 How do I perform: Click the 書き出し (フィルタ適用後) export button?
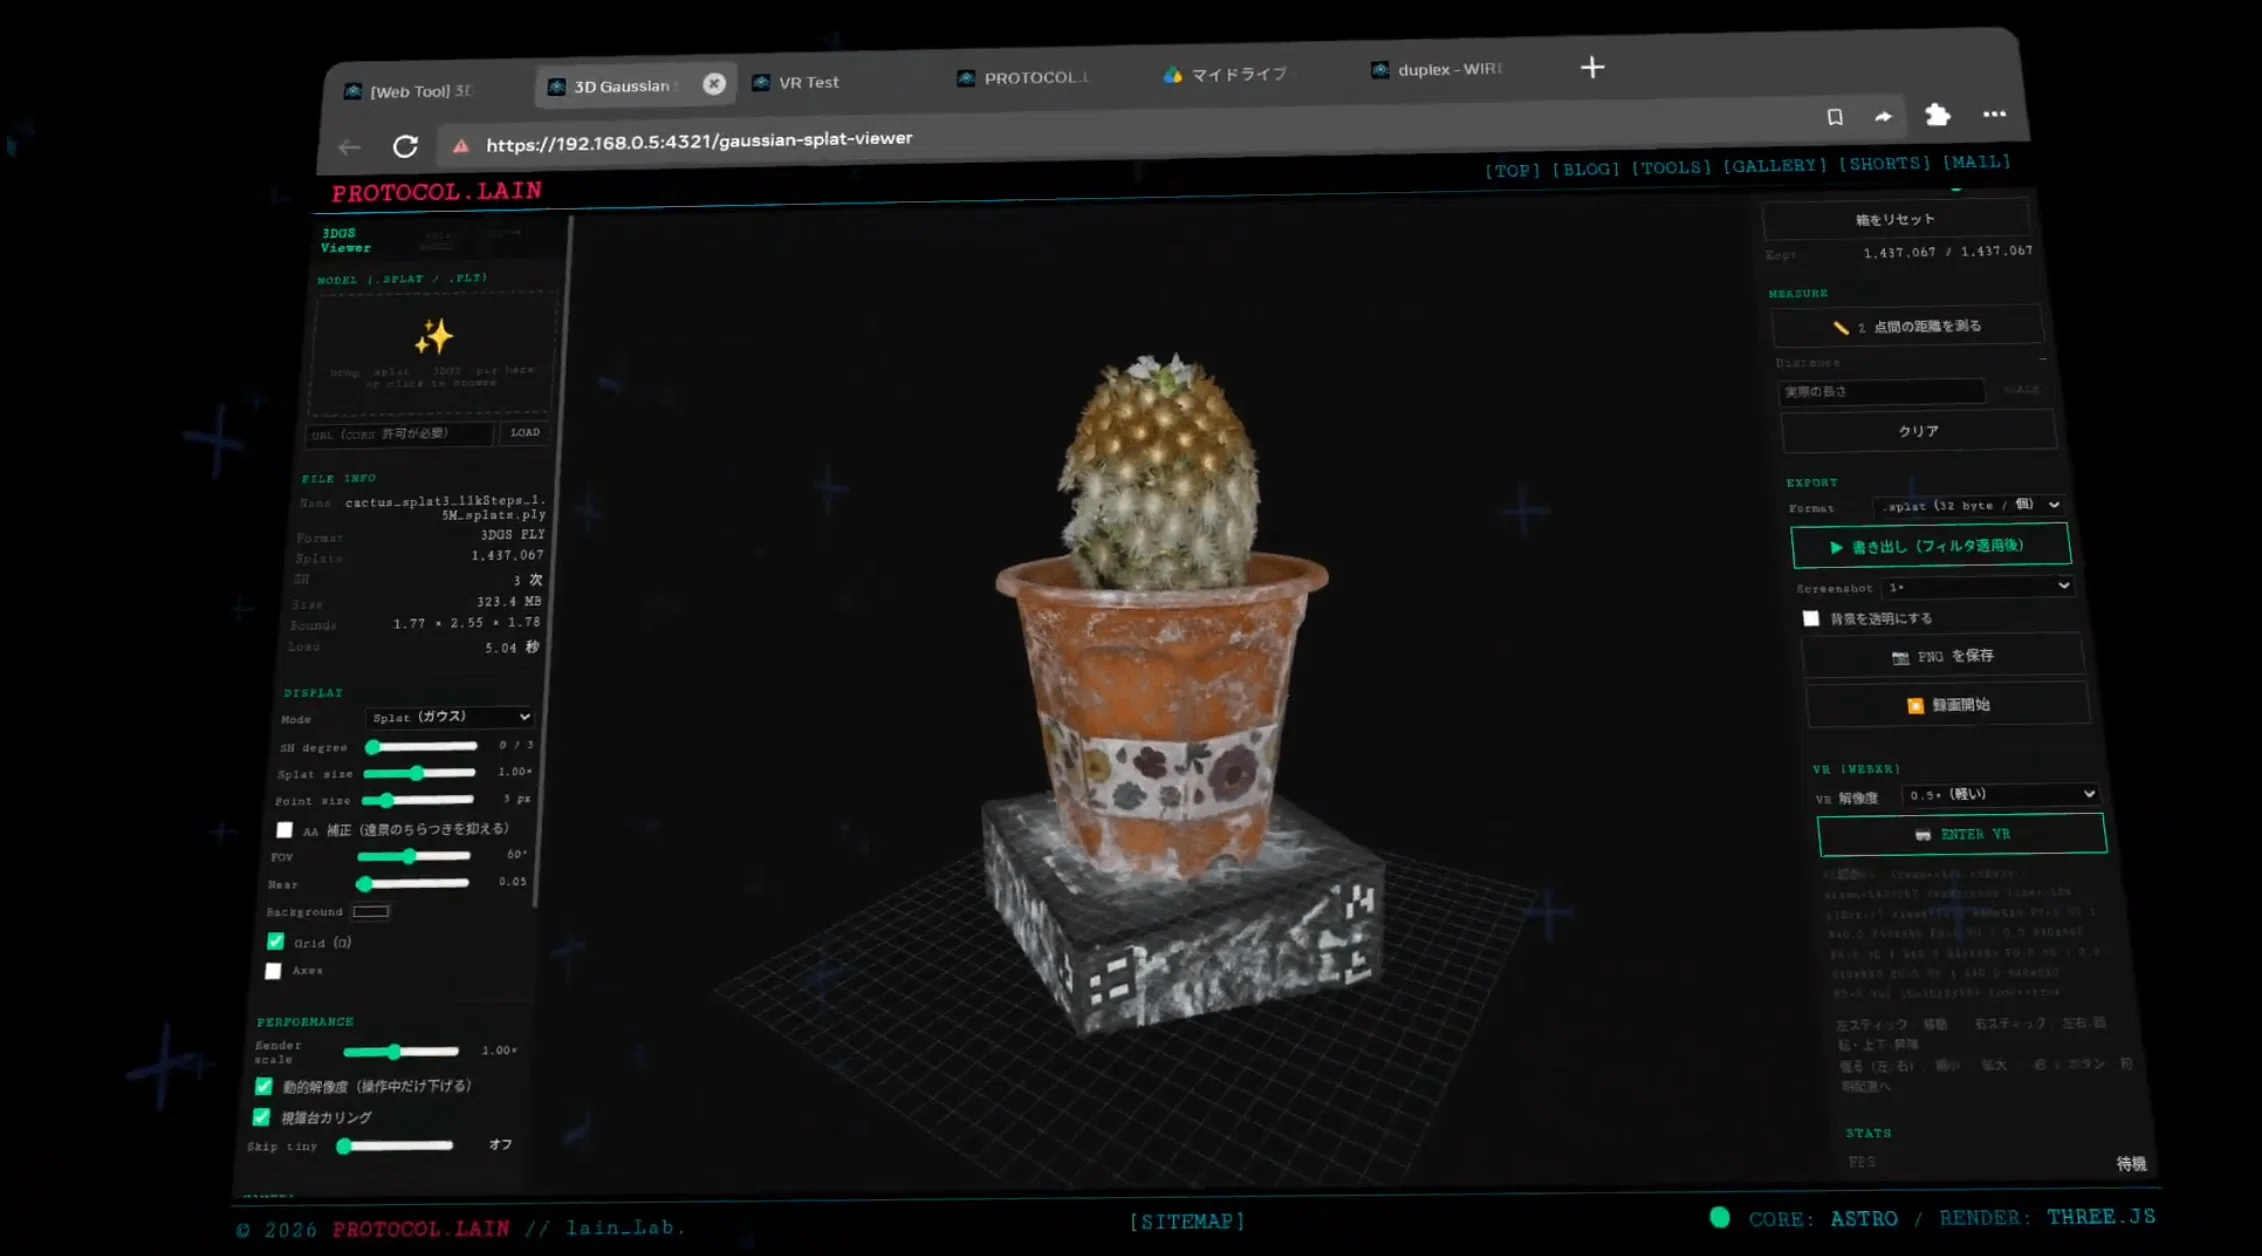click(1930, 546)
